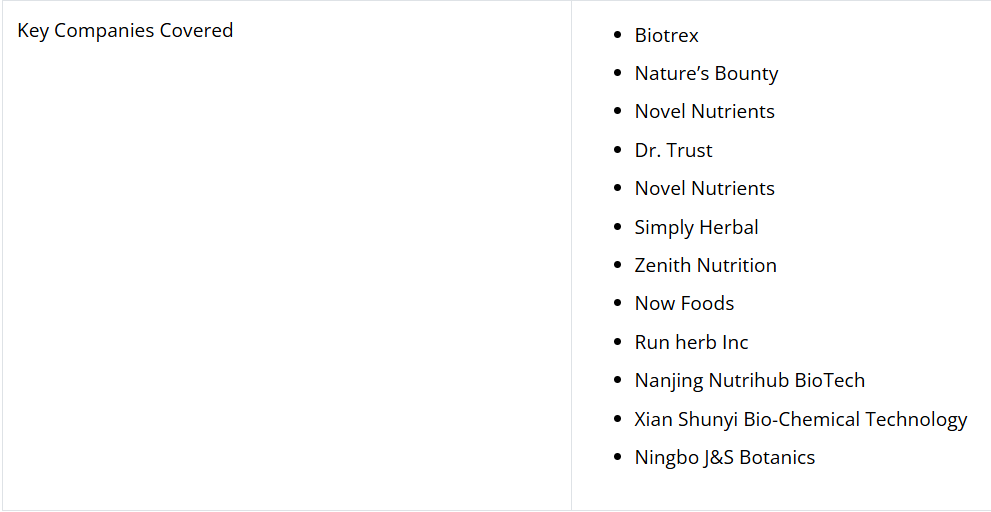Click the bullet point before Biotrex
The width and height of the screenshot is (991, 512).
618,37
